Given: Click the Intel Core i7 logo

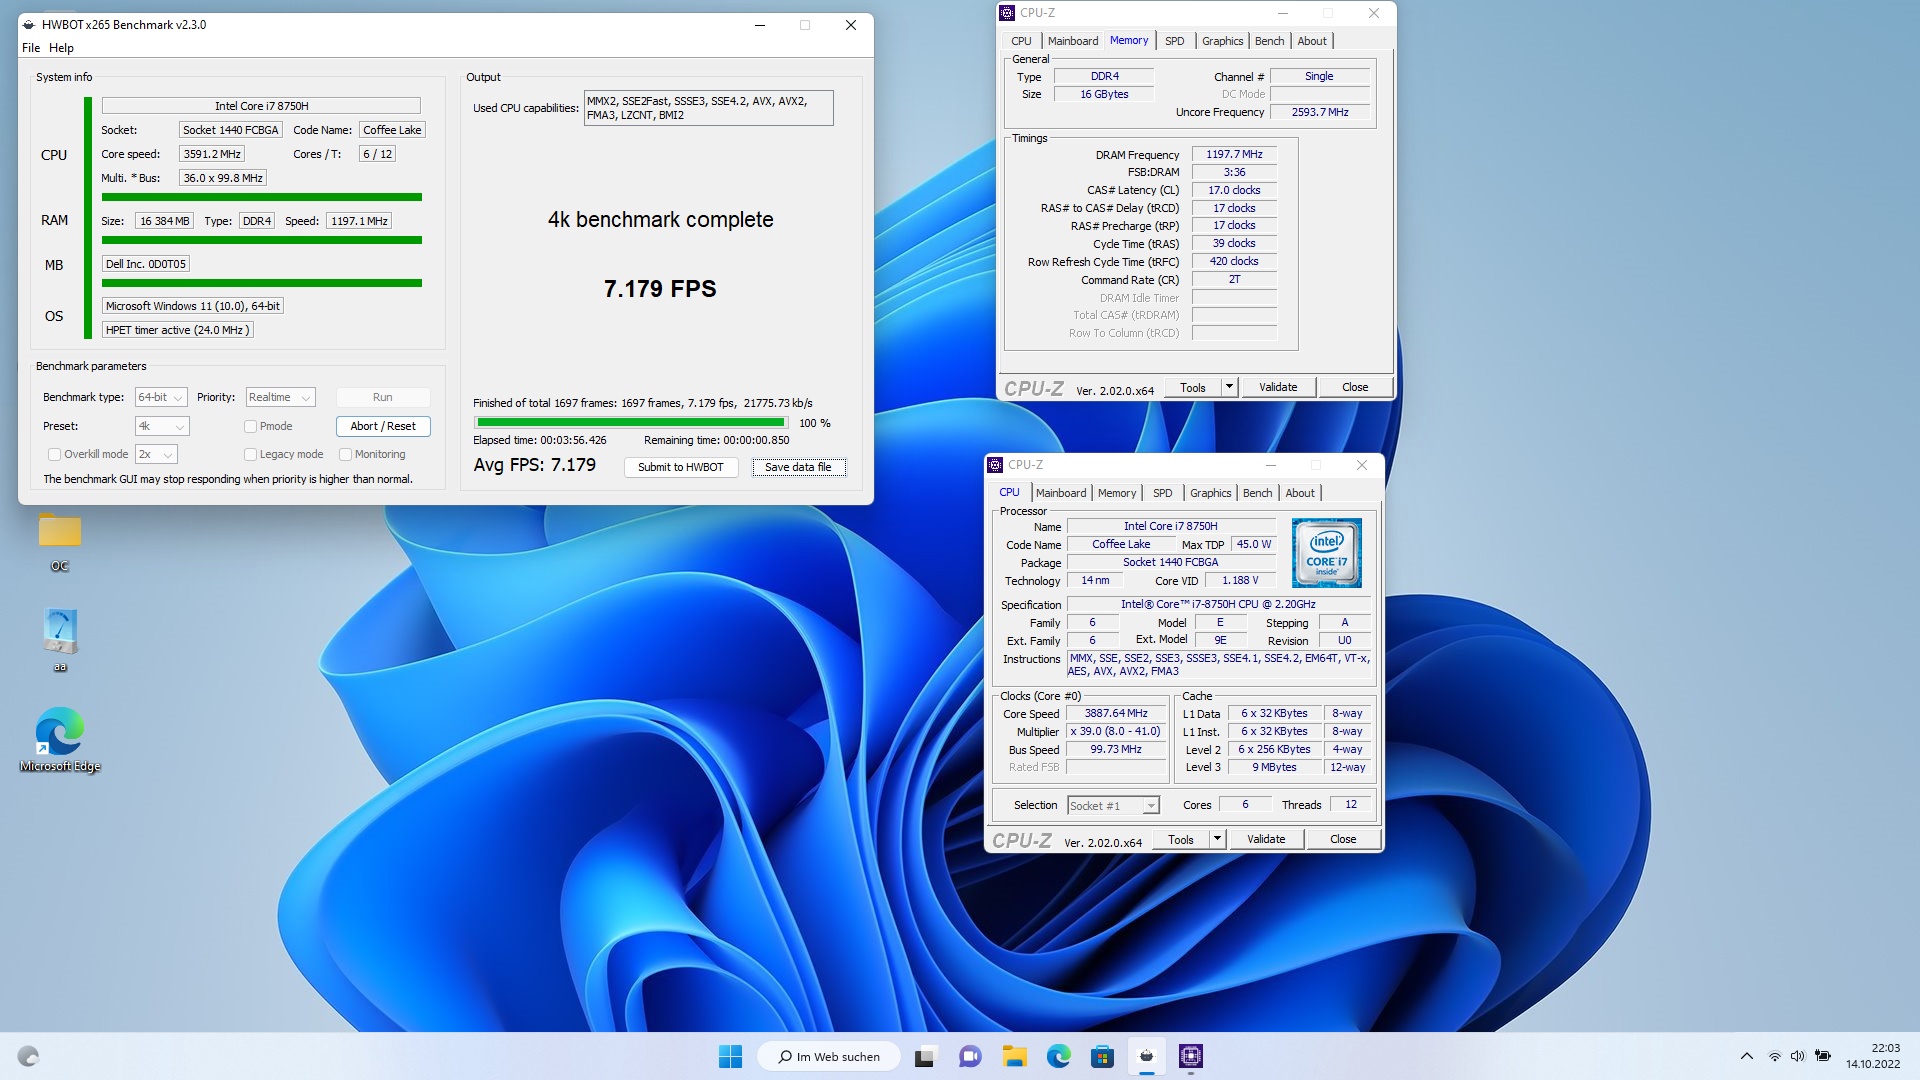Looking at the screenshot, I should [x=1326, y=553].
